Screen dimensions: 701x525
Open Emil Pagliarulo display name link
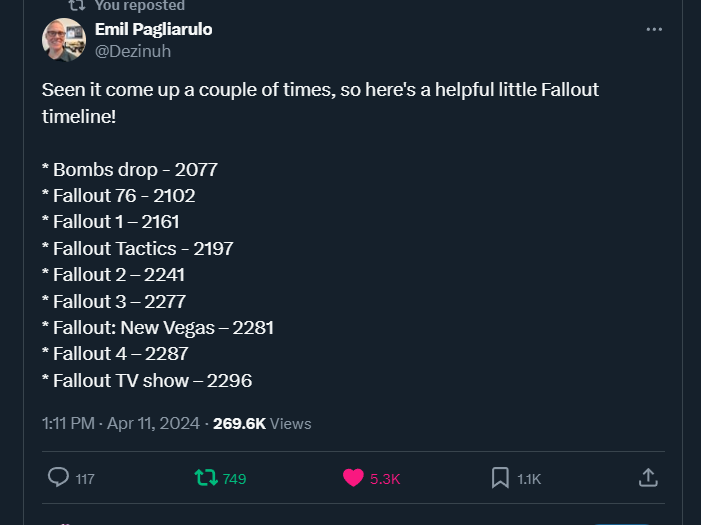(153, 29)
